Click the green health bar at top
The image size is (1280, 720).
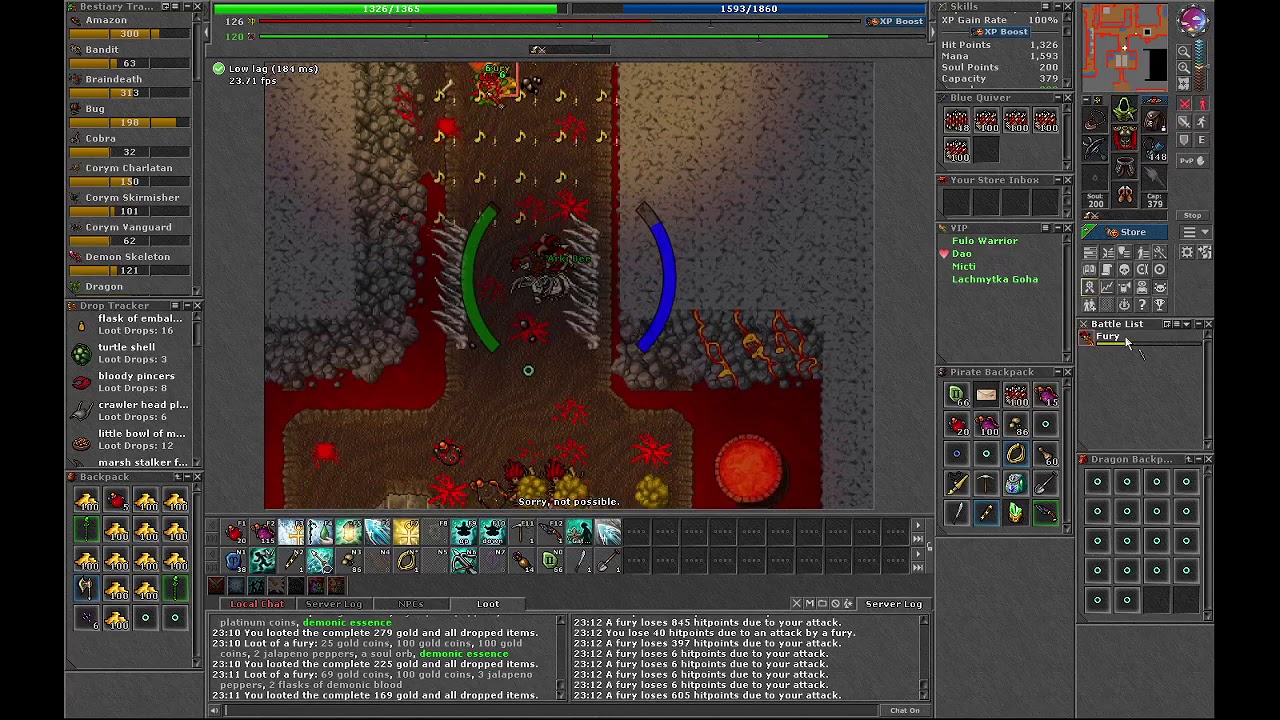[x=385, y=9]
